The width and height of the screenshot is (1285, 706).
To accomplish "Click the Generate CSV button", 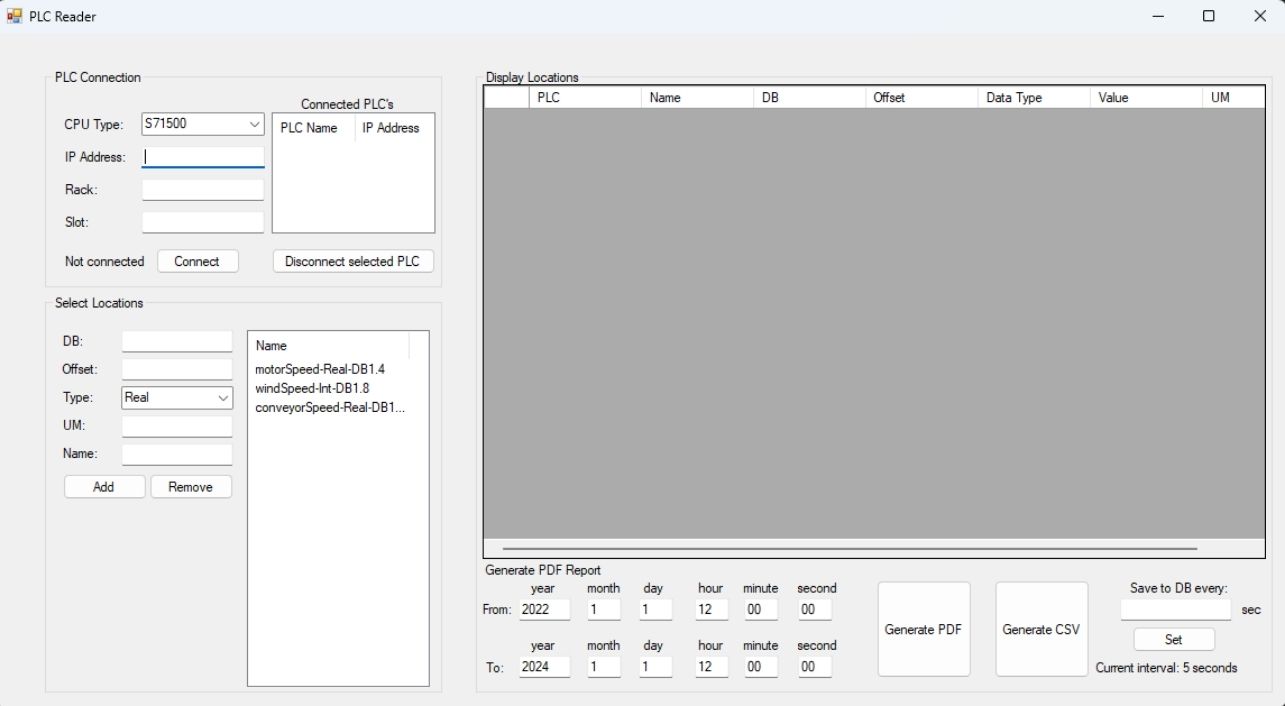I will click(x=1041, y=629).
